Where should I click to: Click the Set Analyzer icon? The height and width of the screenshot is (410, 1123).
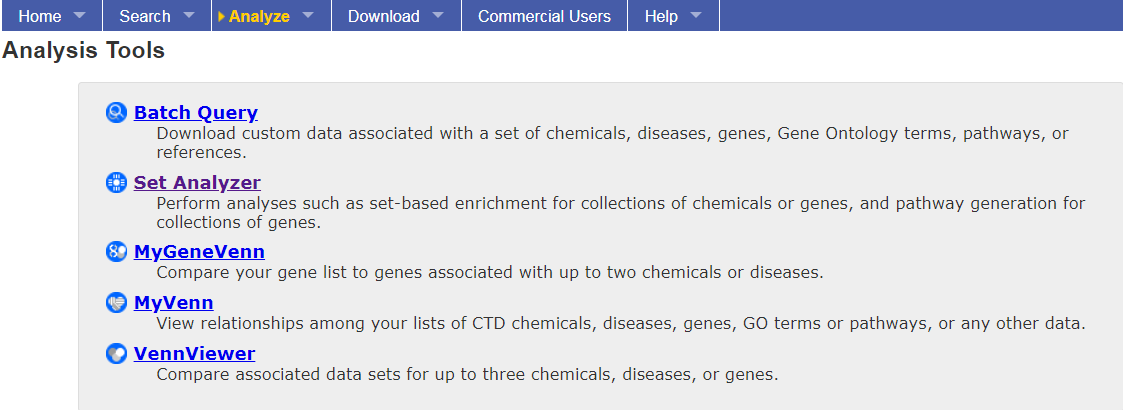[x=116, y=183]
